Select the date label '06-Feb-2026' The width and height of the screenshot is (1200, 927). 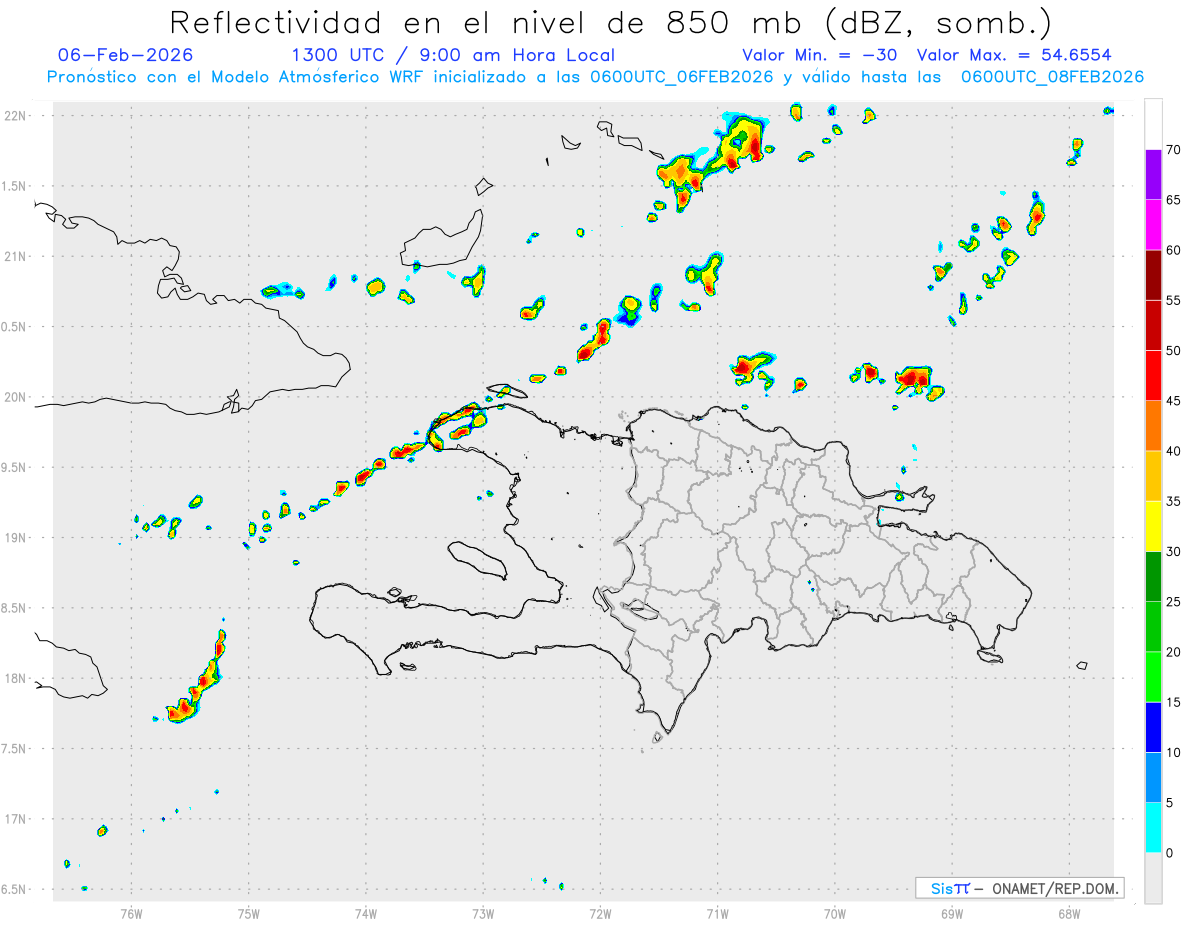tap(126, 55)
